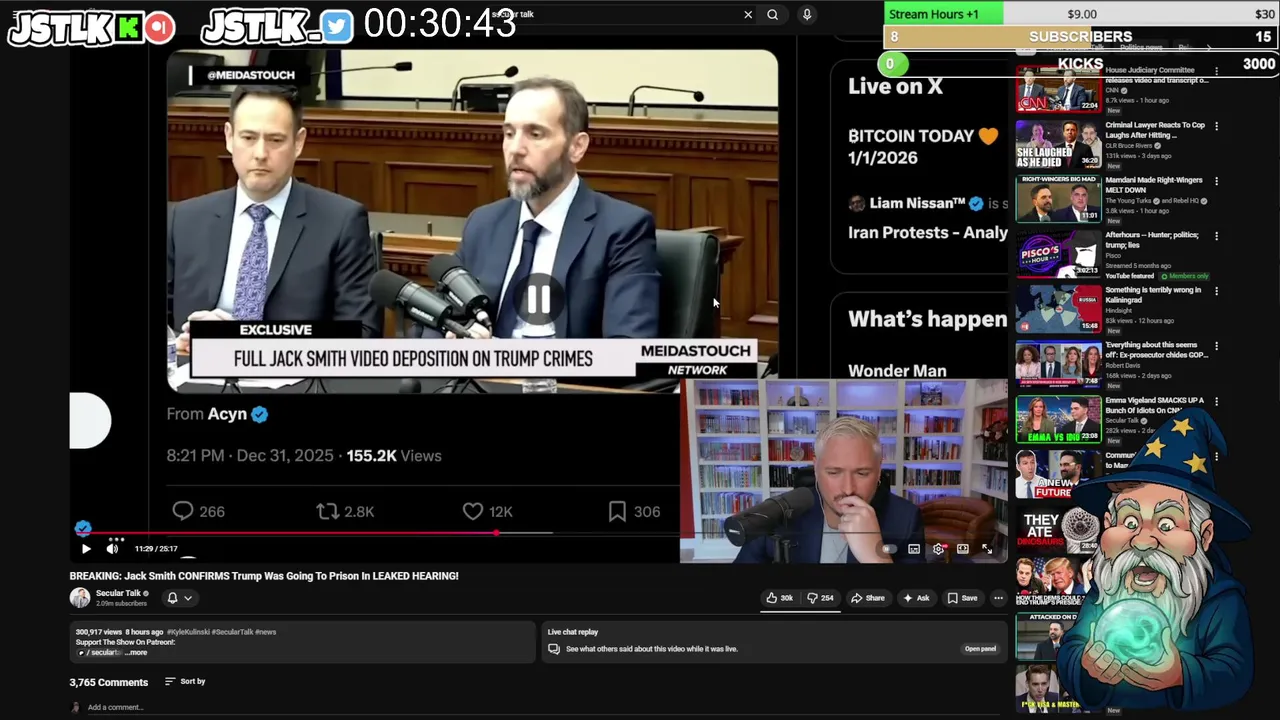Open the Share dialog

pyautogui.click(x=868, y=598)
